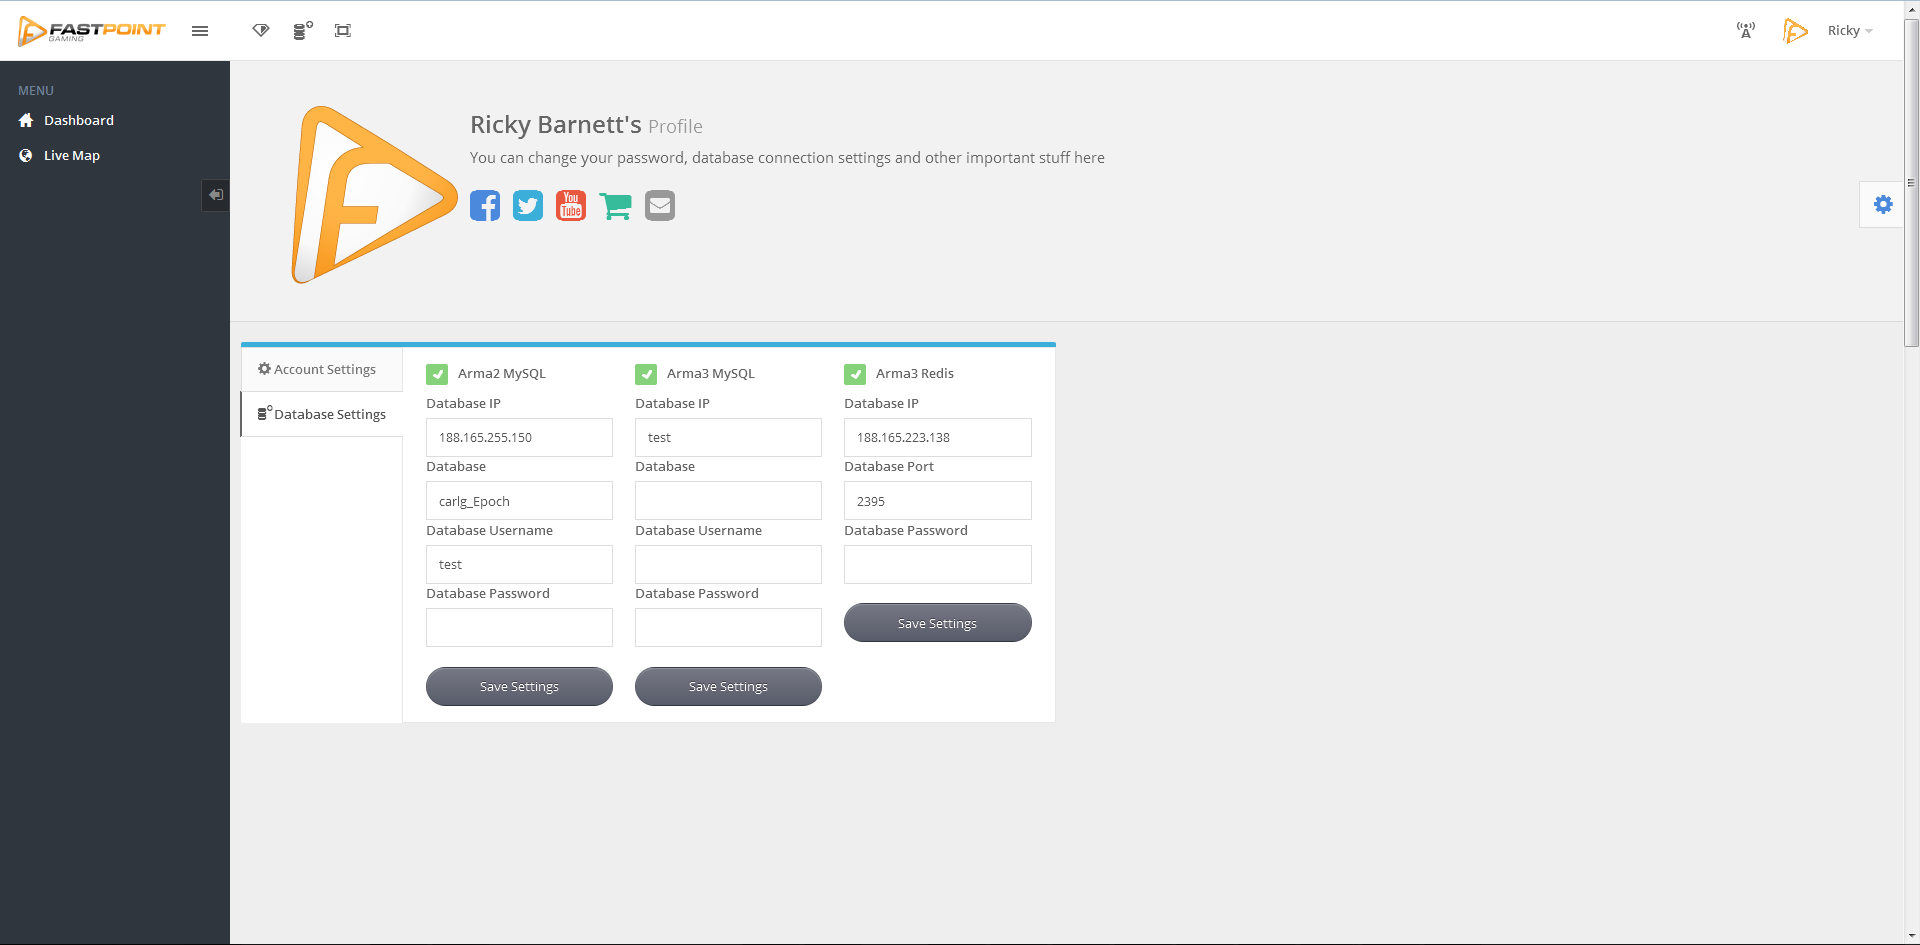This screenshot has width=1920, height=945.
Task: Click the FastPoint Gaming logo
Action: [x=91, y=31]
